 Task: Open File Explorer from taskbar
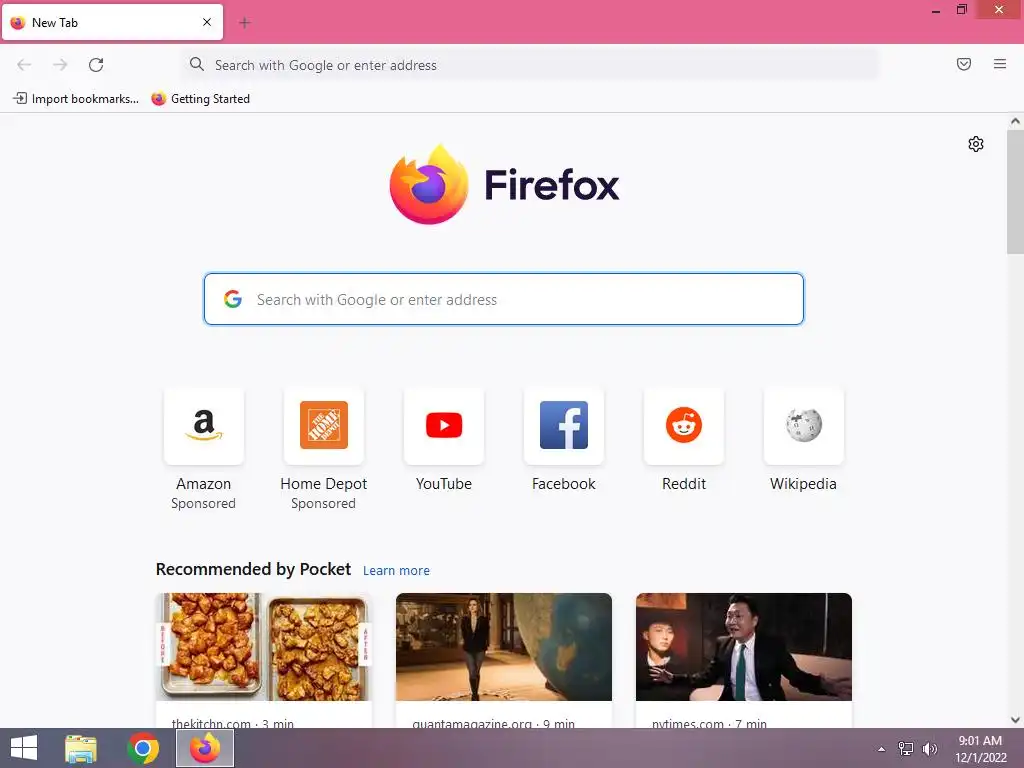pos(81,748)
